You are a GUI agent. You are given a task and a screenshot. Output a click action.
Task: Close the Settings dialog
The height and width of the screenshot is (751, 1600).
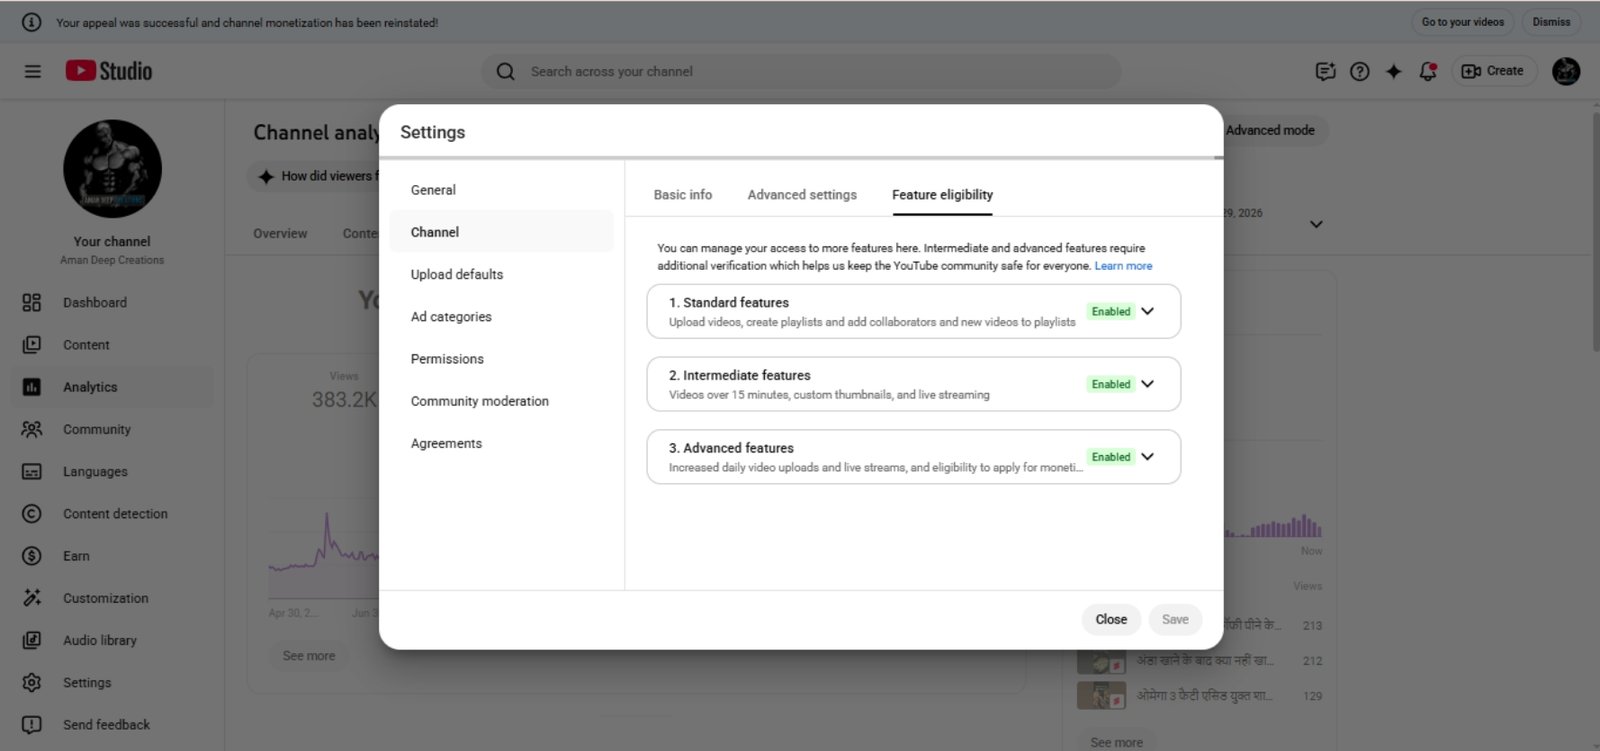tap(1111, 620)
